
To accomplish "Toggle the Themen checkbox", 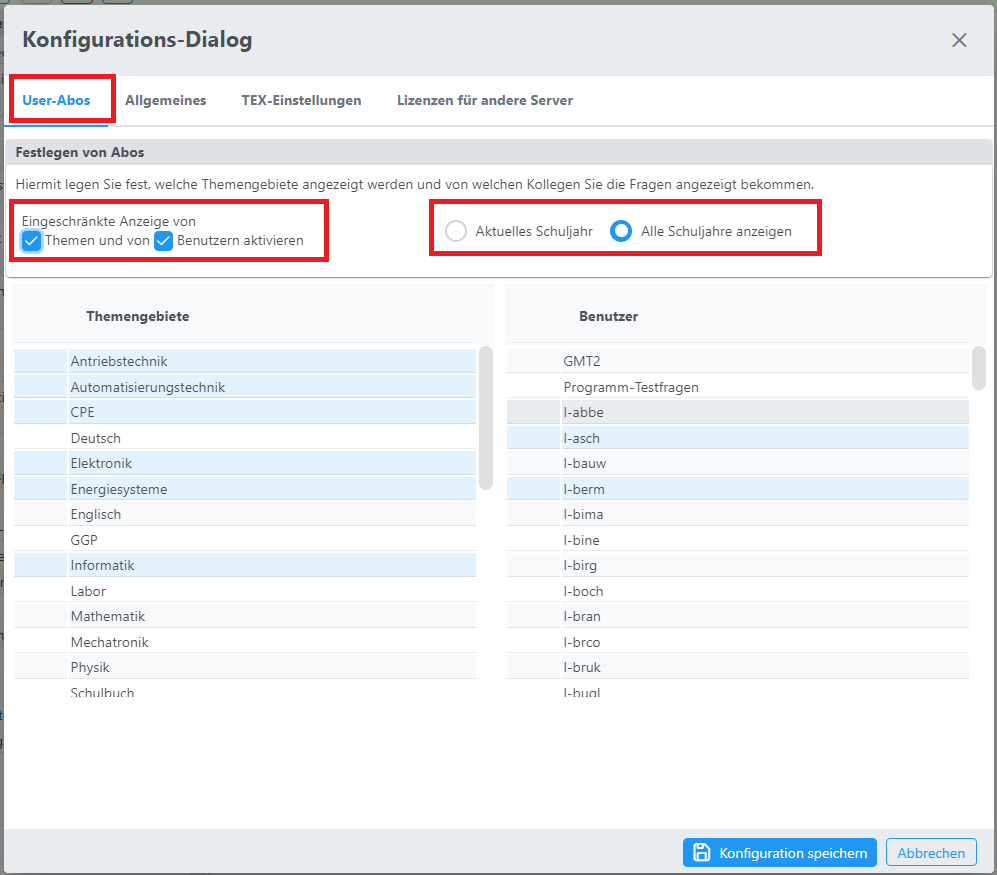I will (32, 241).
